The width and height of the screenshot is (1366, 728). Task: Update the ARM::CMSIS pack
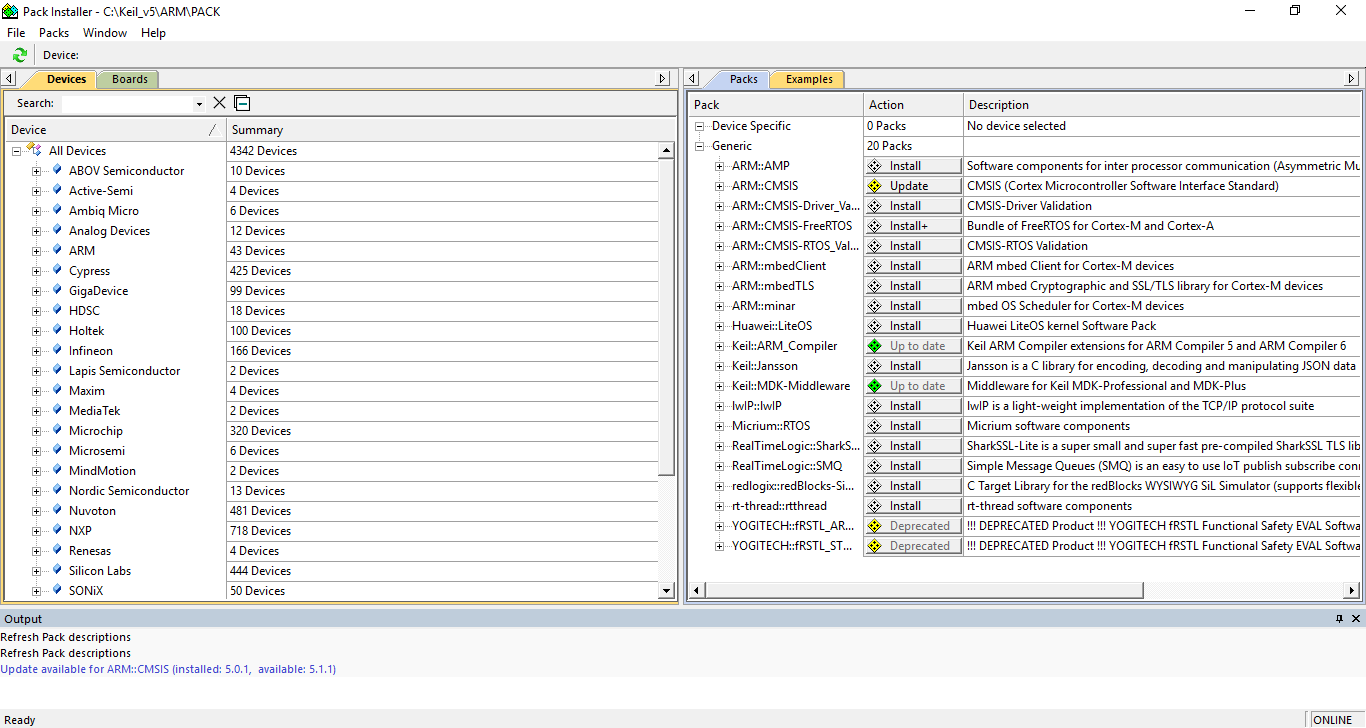913,186
